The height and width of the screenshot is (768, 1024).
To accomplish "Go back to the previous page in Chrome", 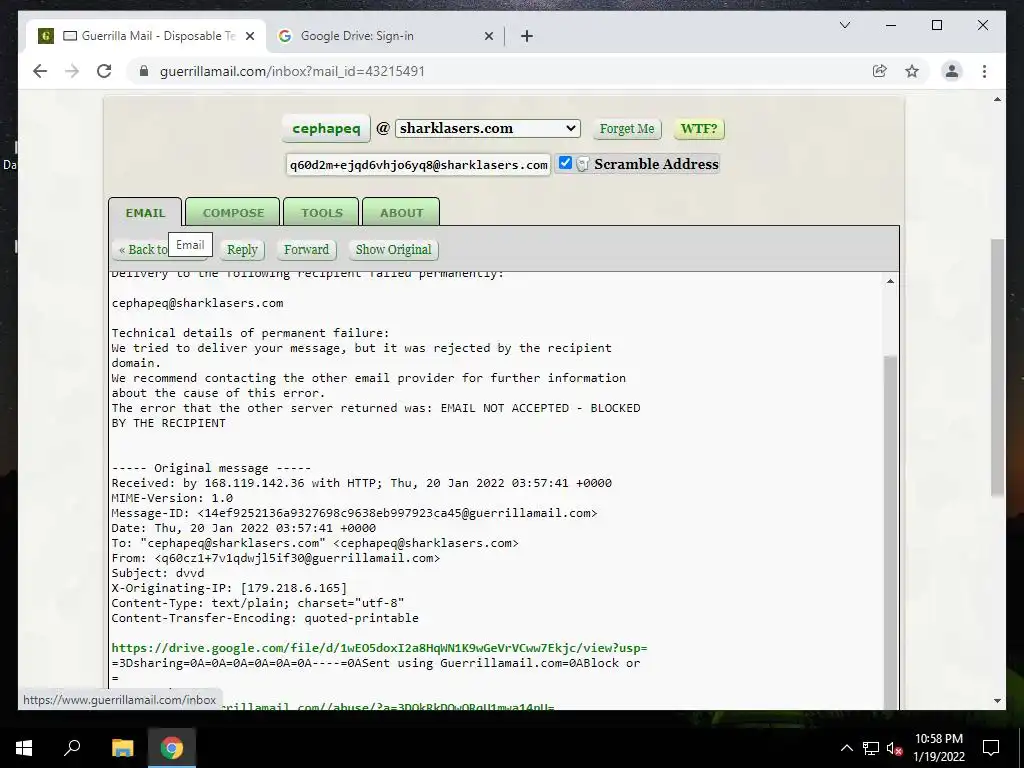I will [x=40, y=71].
